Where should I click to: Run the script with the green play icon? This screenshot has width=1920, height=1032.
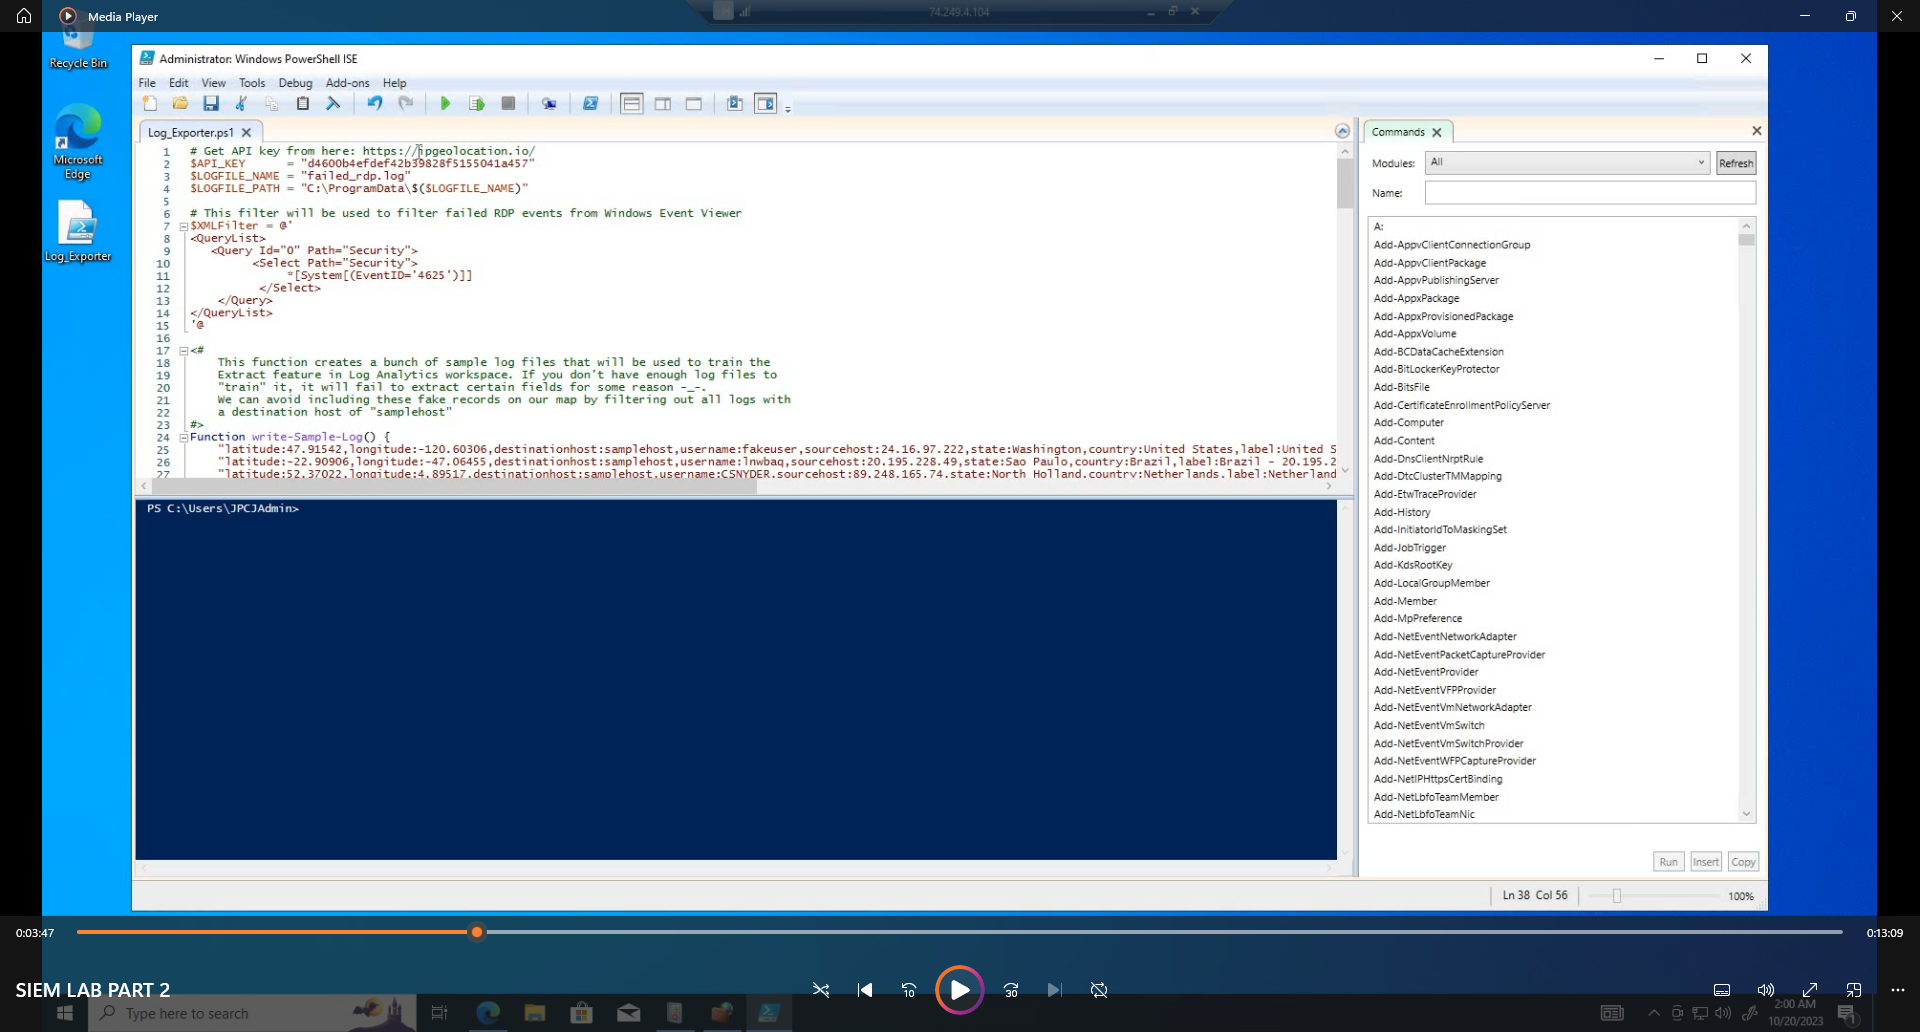(x=446, y=104)
